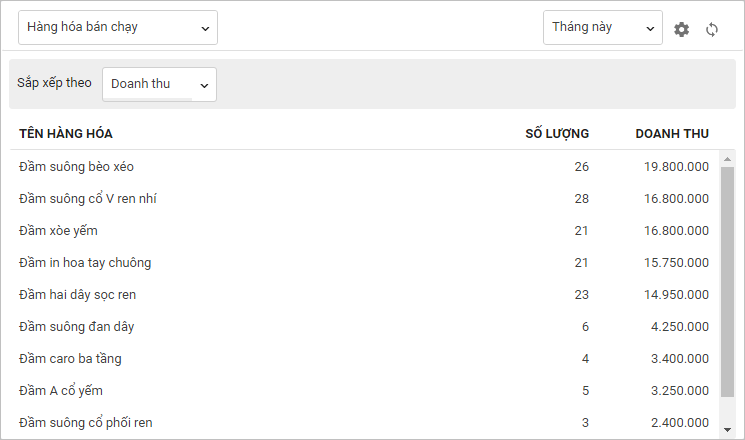
Task: Click the Đầm hai dây sọc ren row
Action: pyautogui.click(x=77, y=295)
